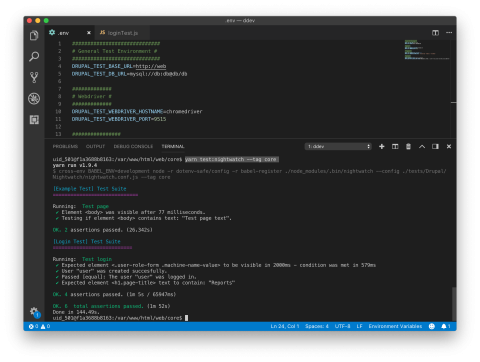Open the Debug view icon
Viewport: 480px width, 362px height.
click(34, 99)
